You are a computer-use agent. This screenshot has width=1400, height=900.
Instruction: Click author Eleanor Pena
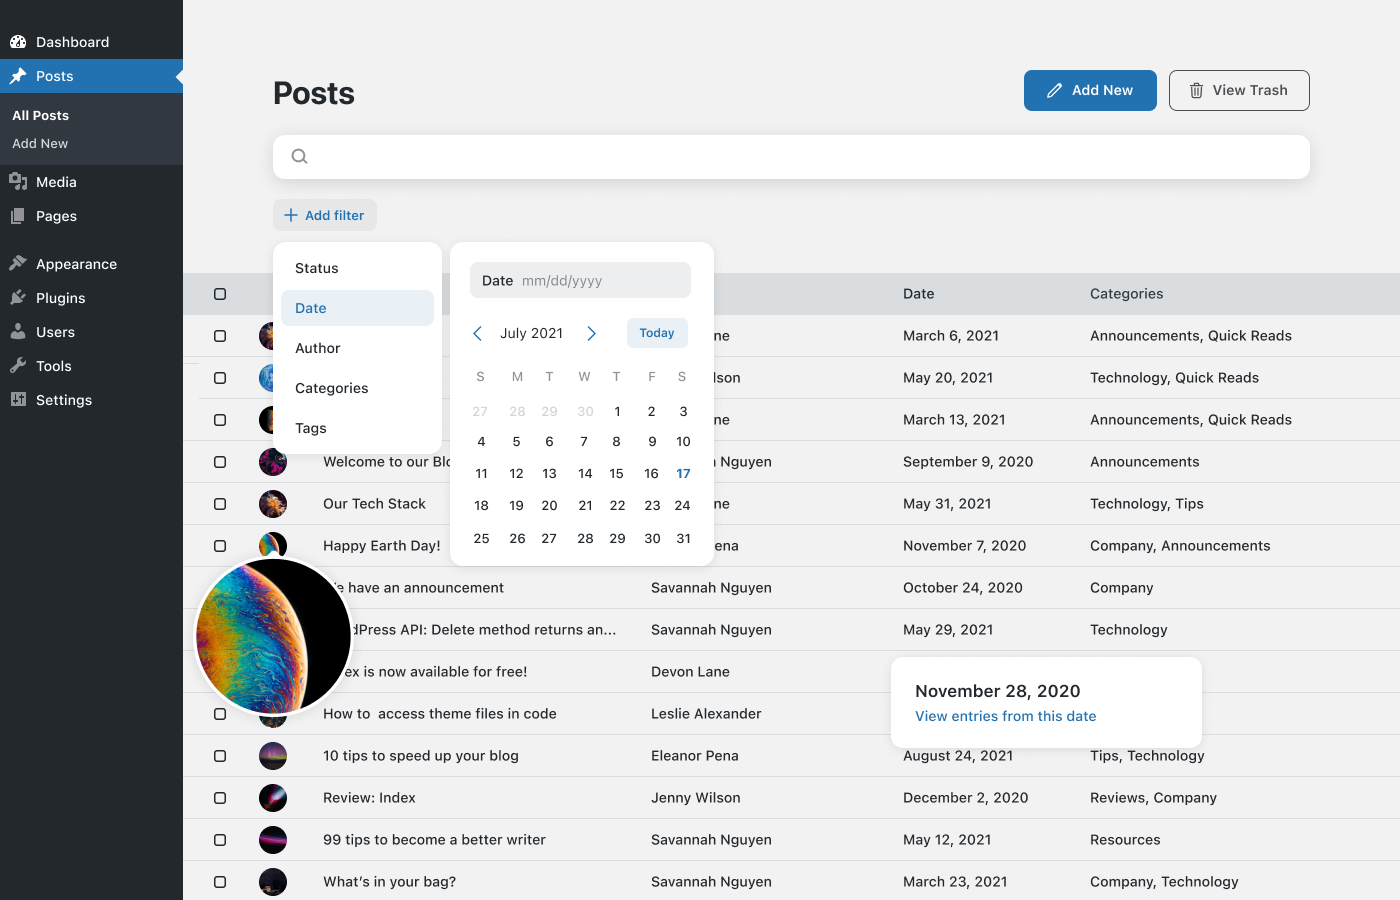coord(694,756)
